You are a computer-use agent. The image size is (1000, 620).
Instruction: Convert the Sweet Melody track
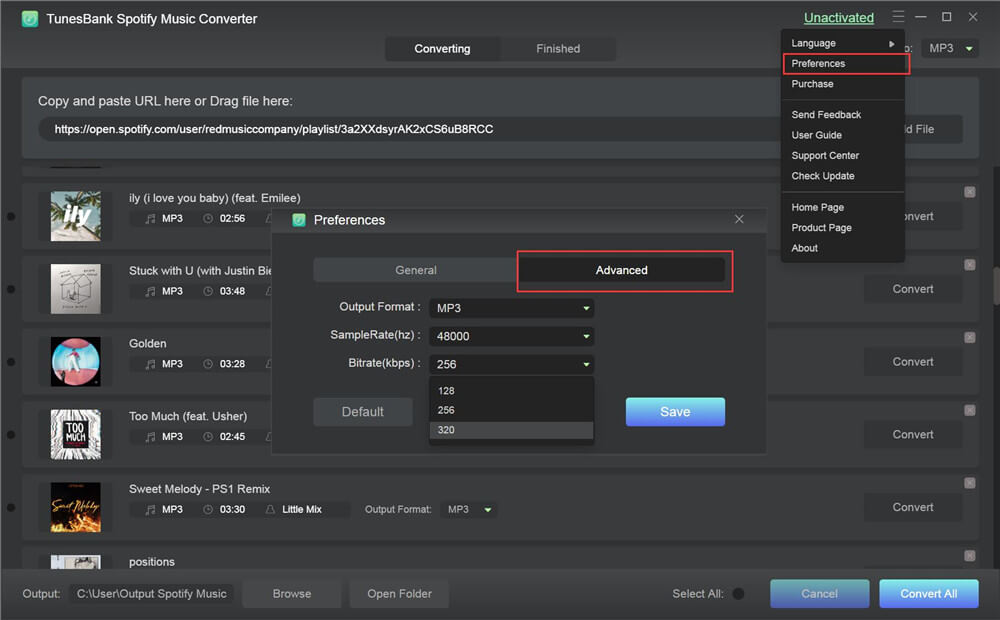(913, 508)
